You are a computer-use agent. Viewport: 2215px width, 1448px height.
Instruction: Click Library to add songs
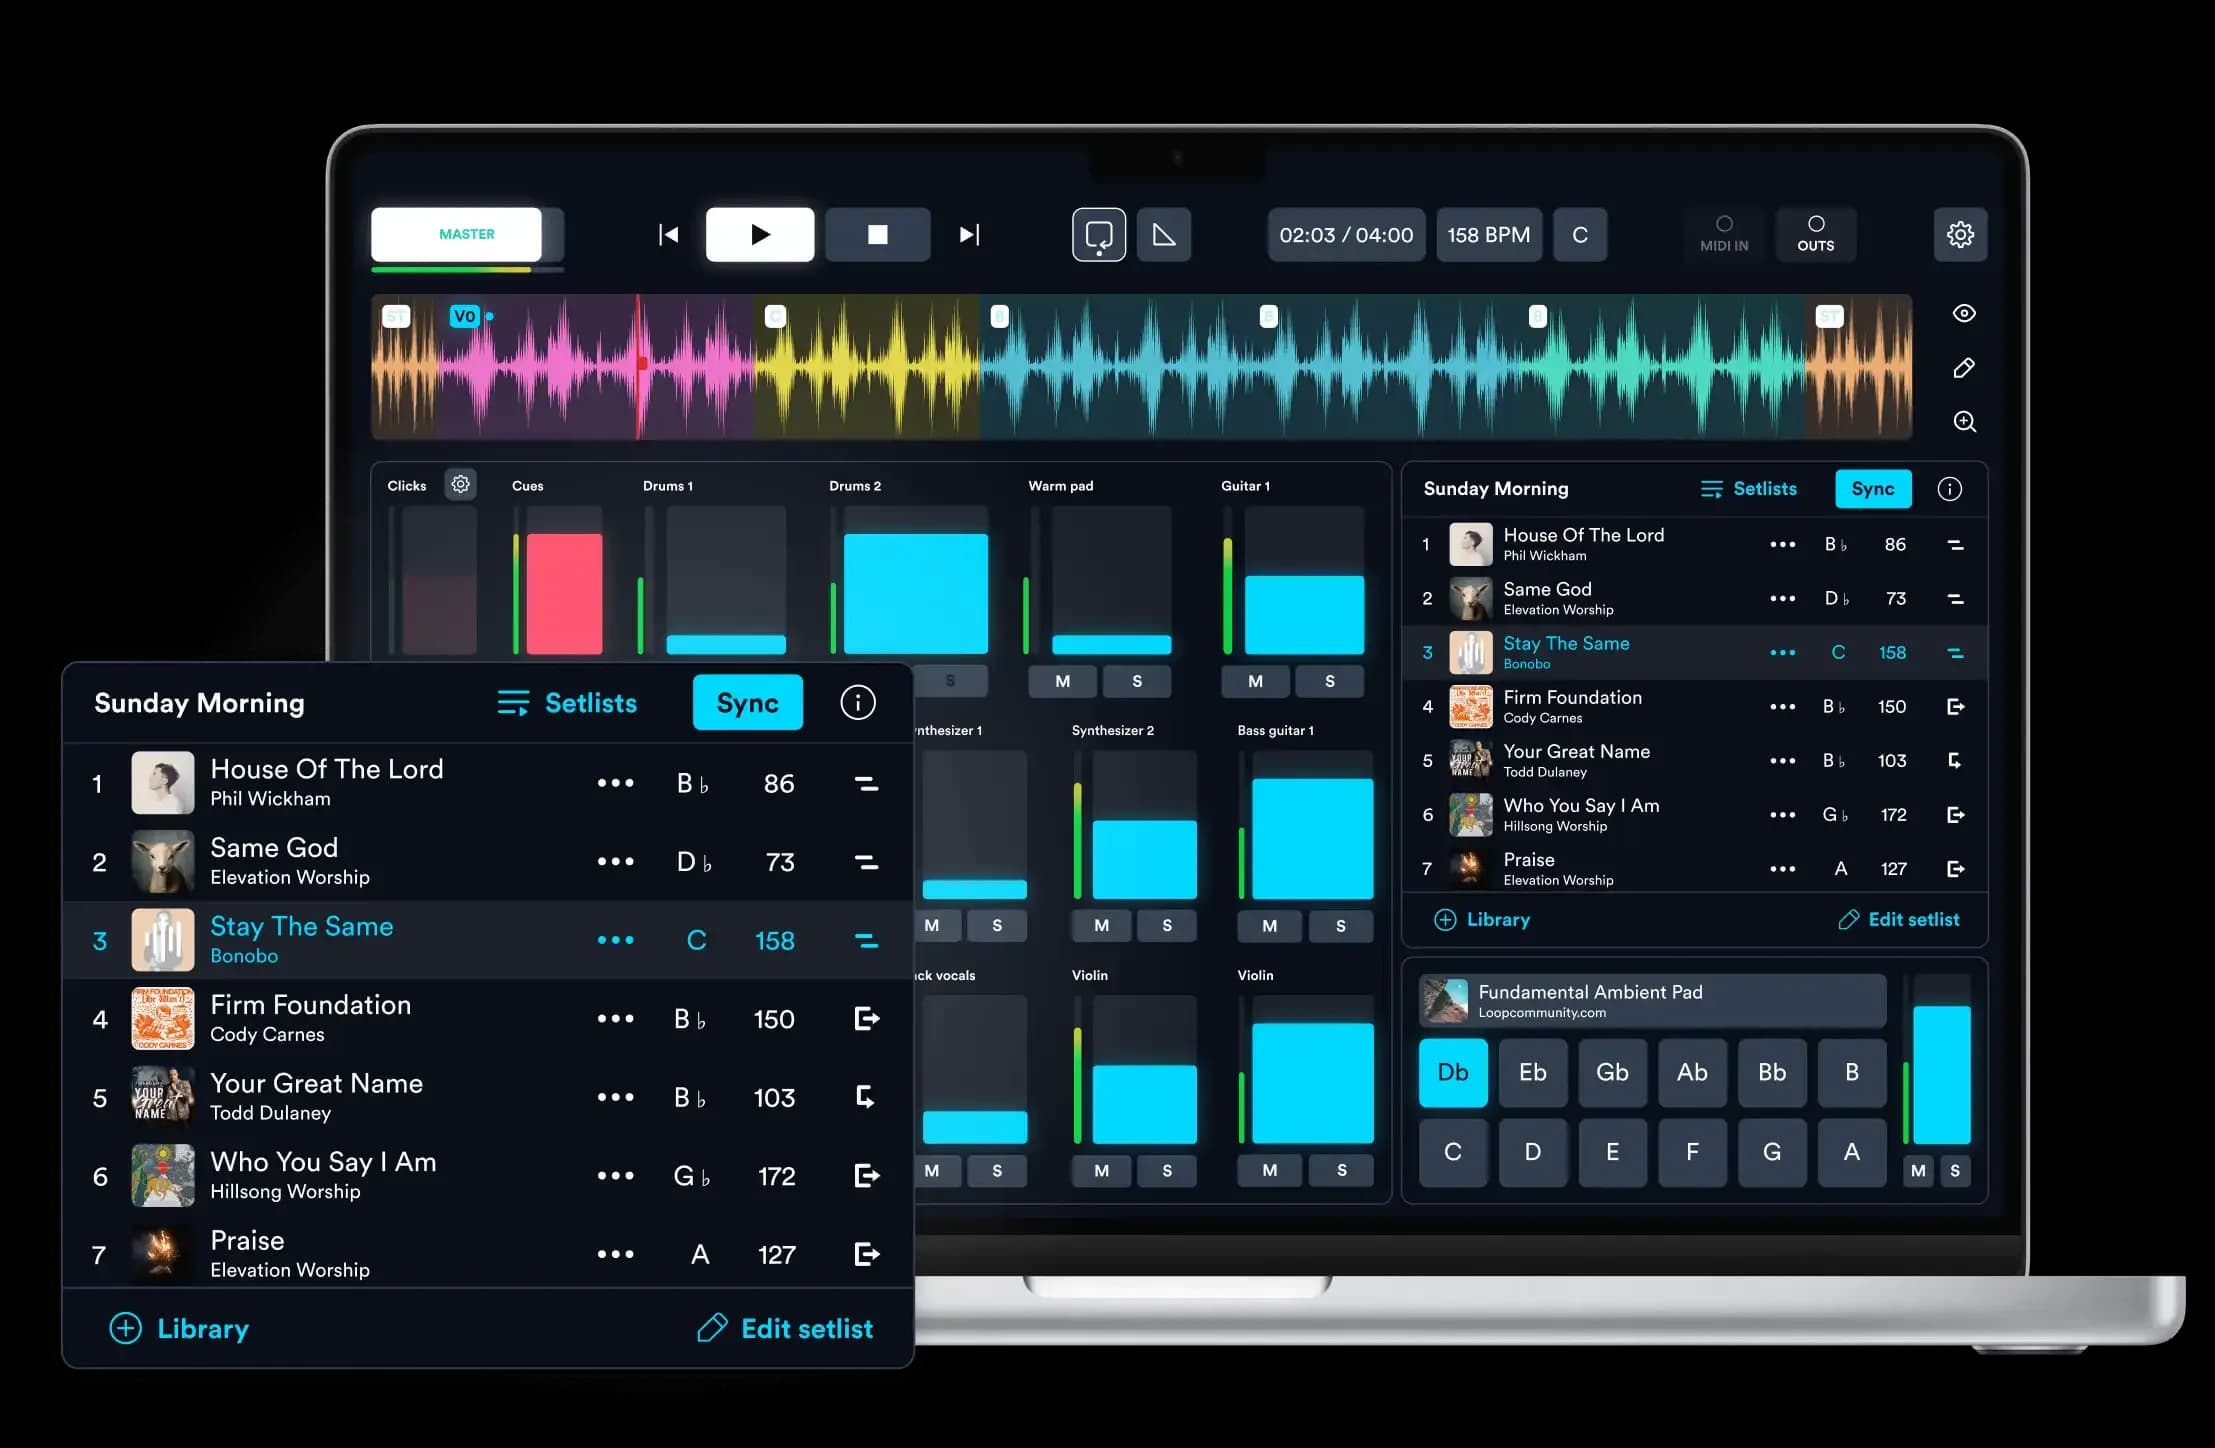click(180, 1328)
